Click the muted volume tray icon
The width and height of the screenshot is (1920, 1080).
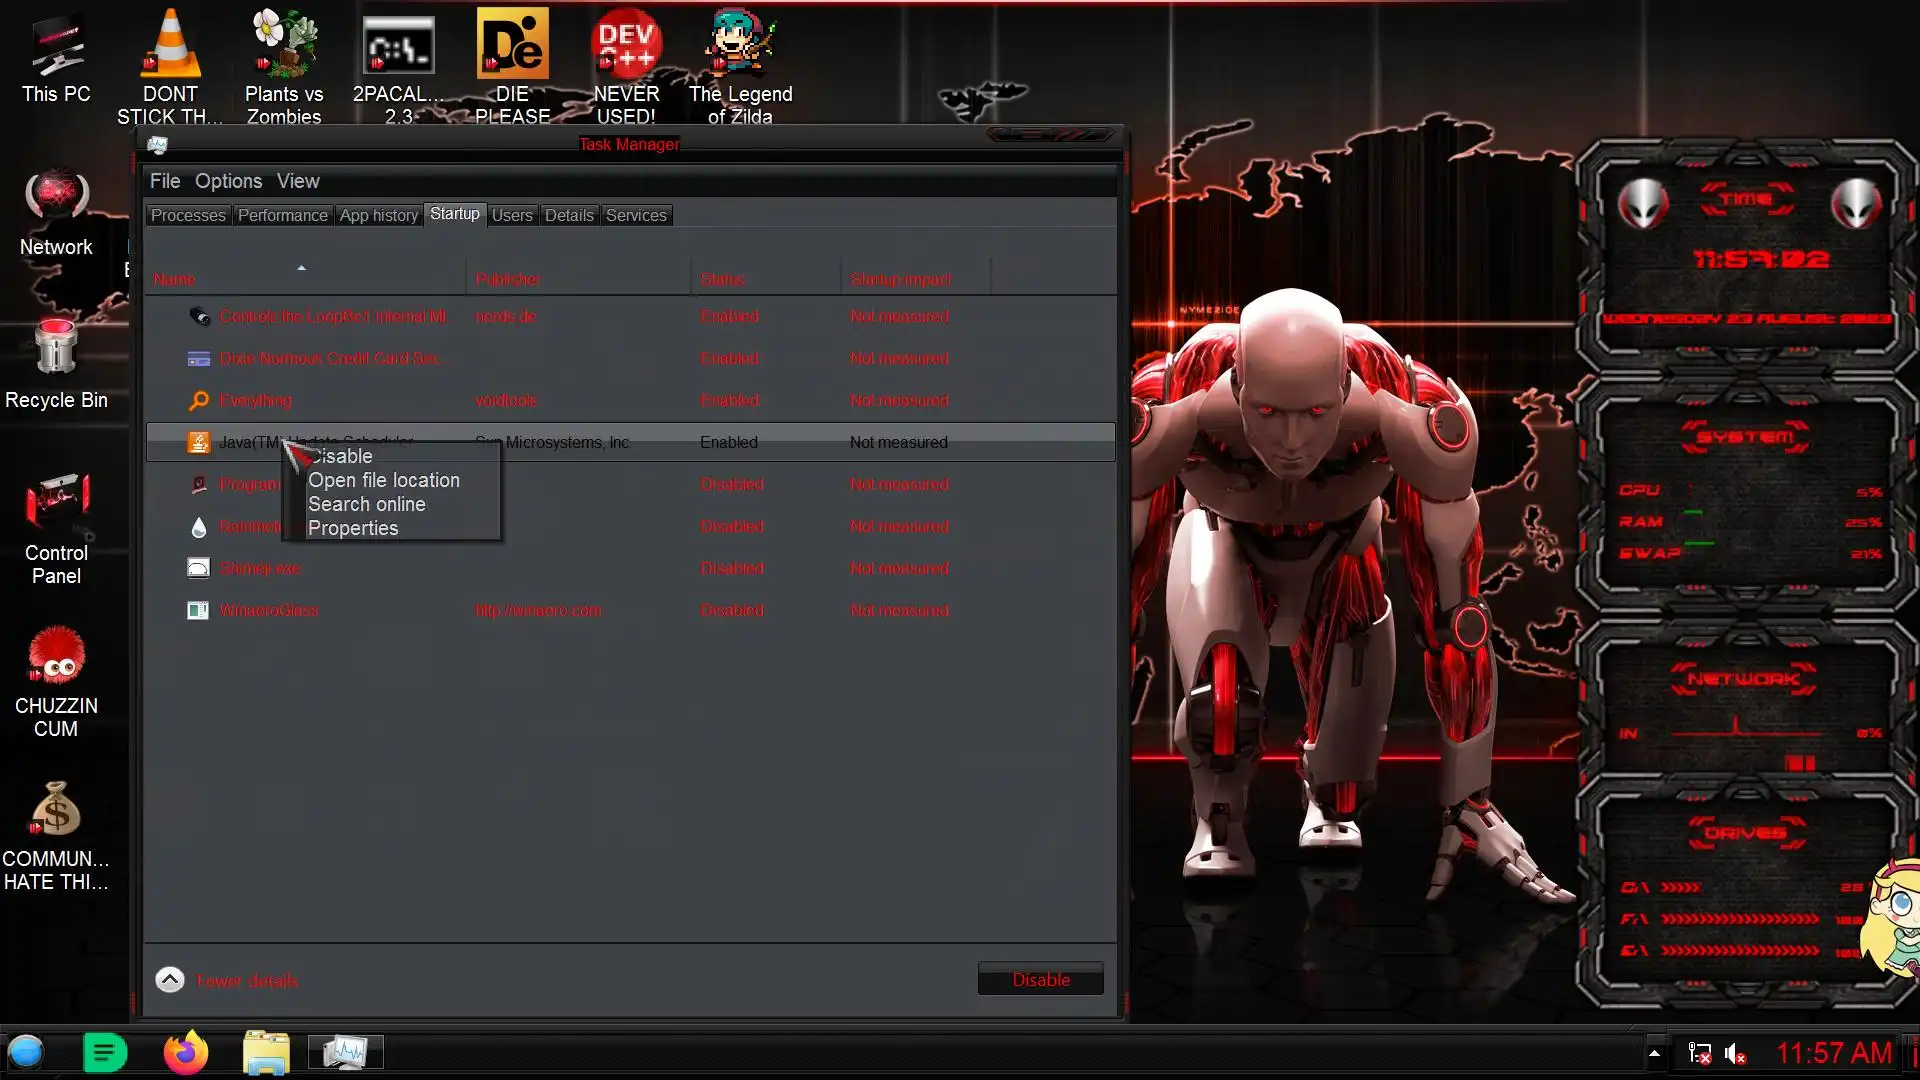pyautogui.click(x=1735, y=1053)
